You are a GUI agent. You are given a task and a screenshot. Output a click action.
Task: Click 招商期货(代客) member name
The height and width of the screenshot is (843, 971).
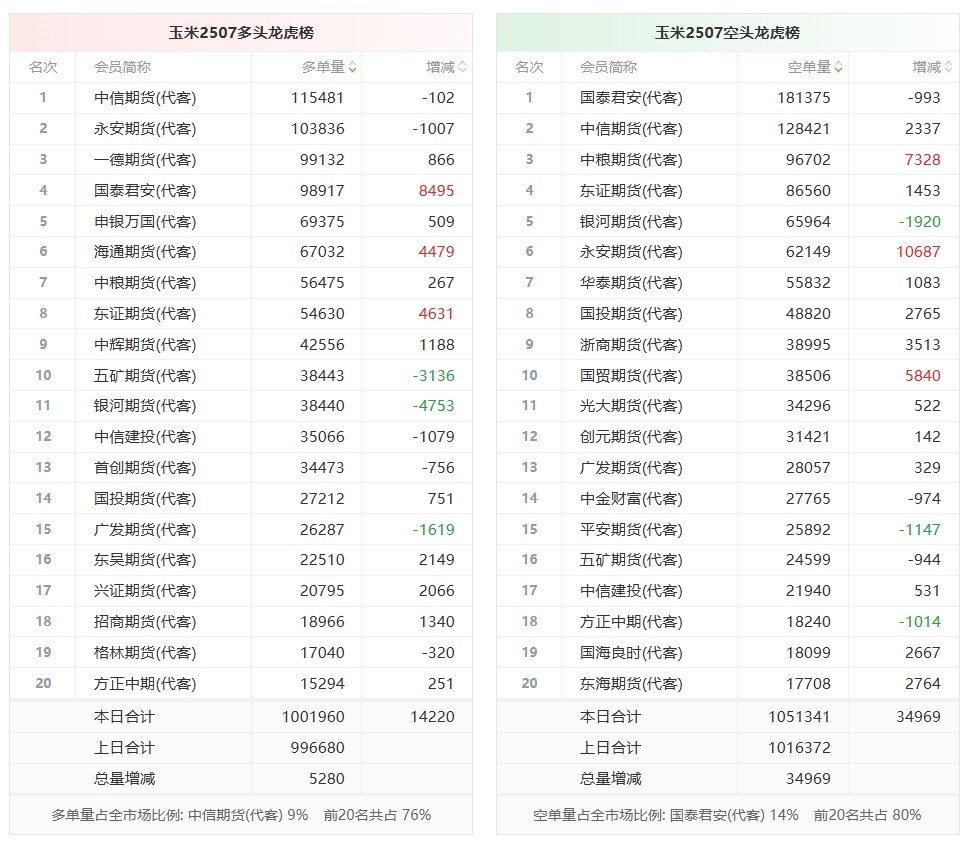point(145,622)
